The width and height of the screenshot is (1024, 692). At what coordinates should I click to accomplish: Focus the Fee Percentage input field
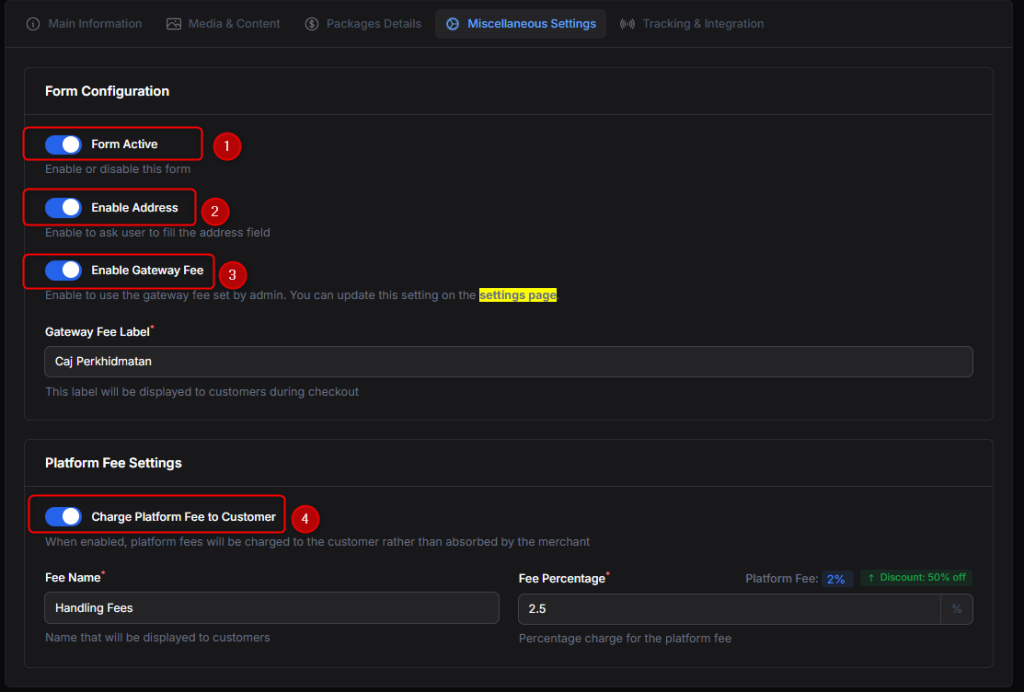click(x=729, y=609)
